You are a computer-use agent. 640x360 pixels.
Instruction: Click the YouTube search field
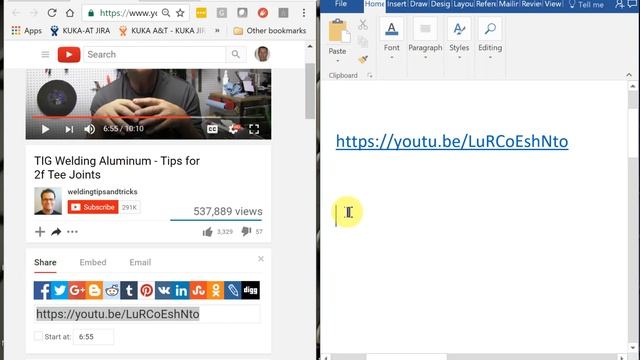click(155, 54)
